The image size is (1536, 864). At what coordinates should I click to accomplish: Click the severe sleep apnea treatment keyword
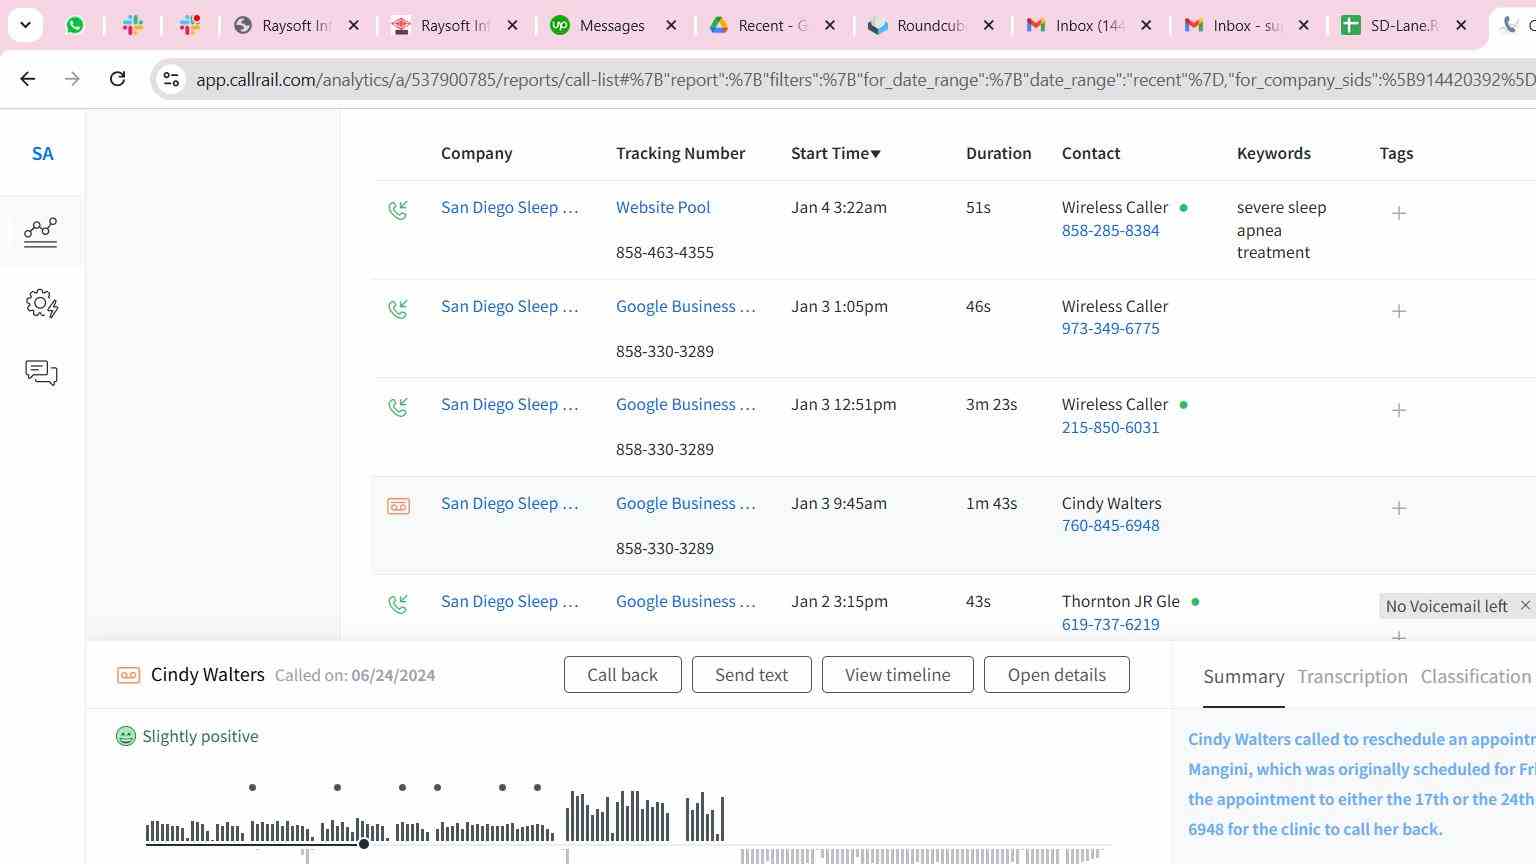(x=1282, y=230)
